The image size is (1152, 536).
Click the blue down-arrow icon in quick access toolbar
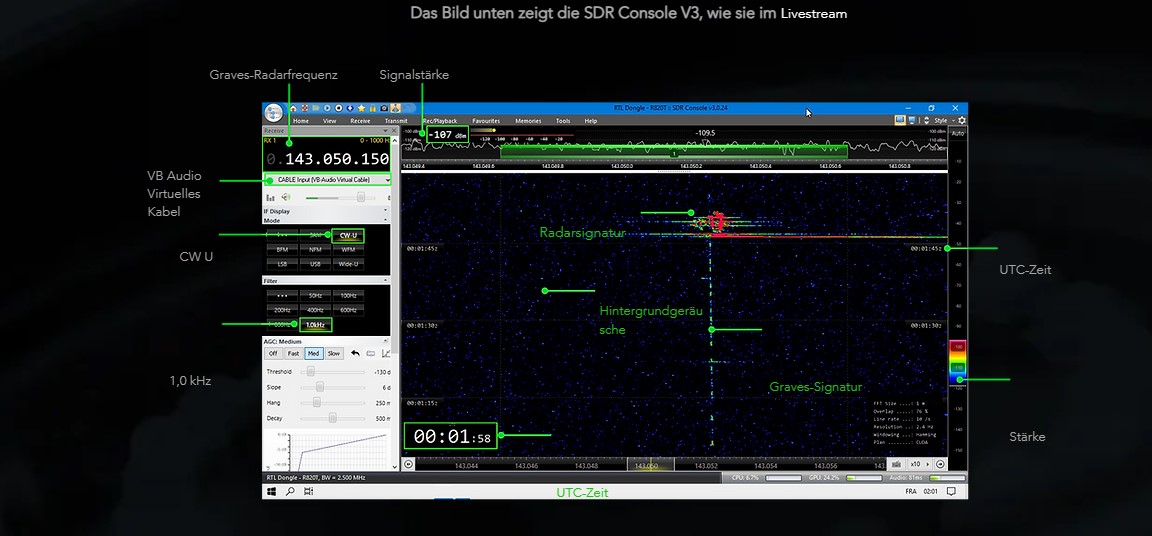[350, 108]
